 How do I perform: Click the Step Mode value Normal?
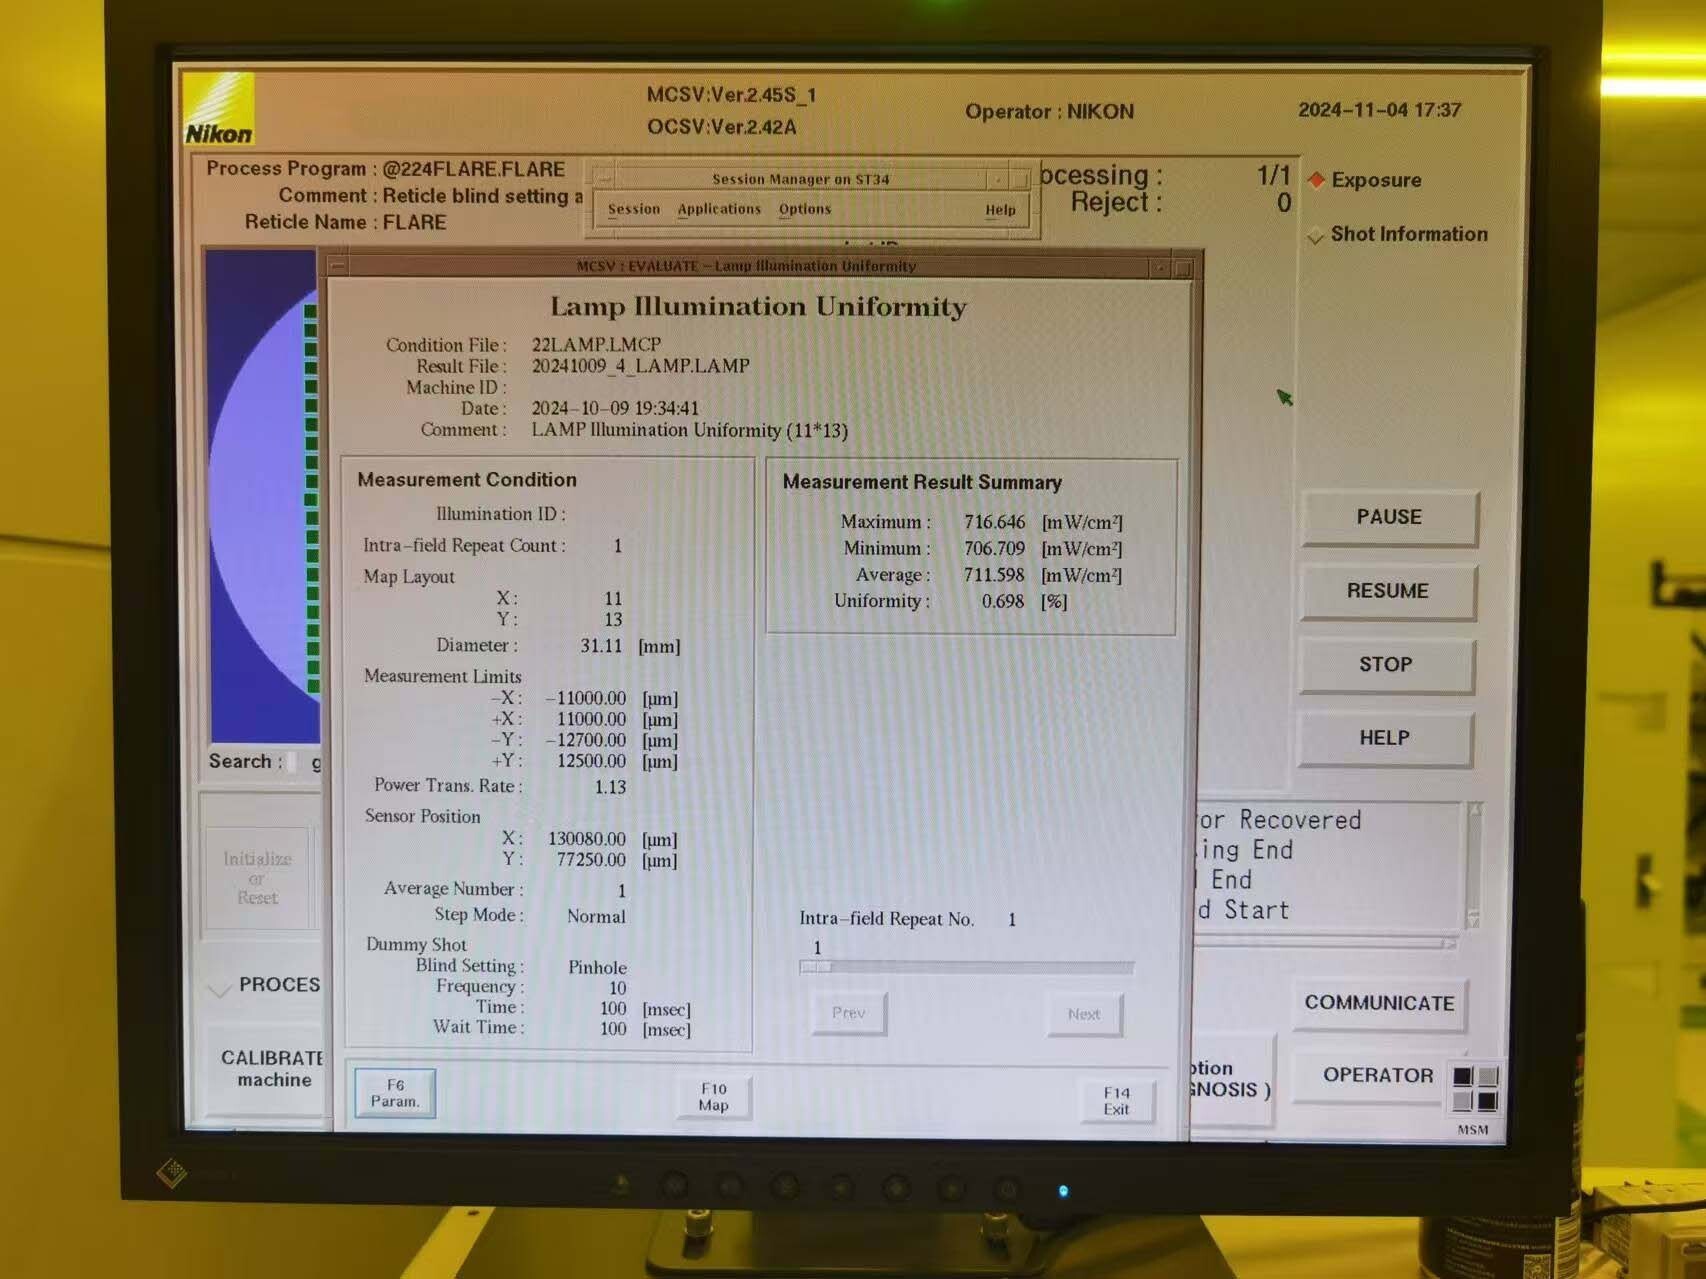click(596, 916)
